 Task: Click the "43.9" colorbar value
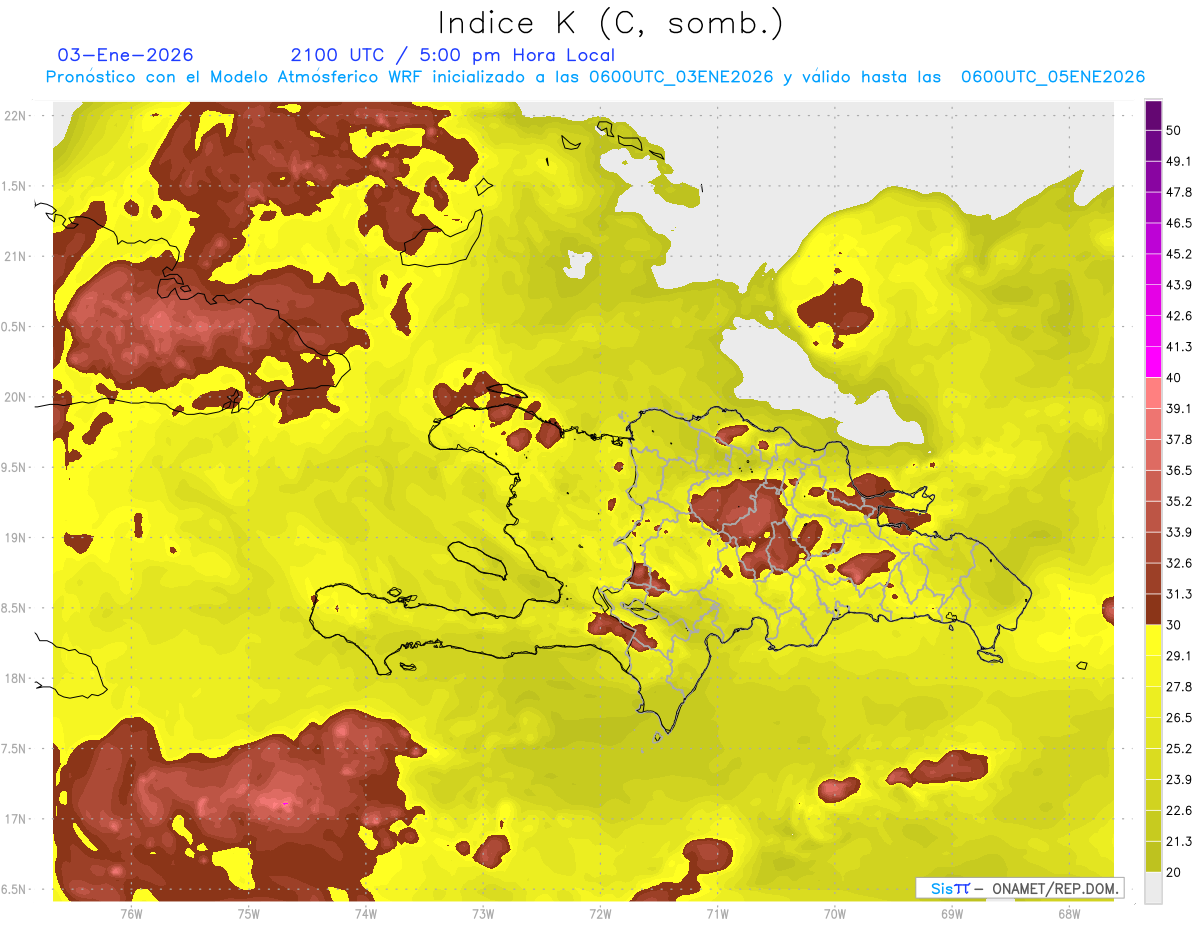tap(1180, 285)
